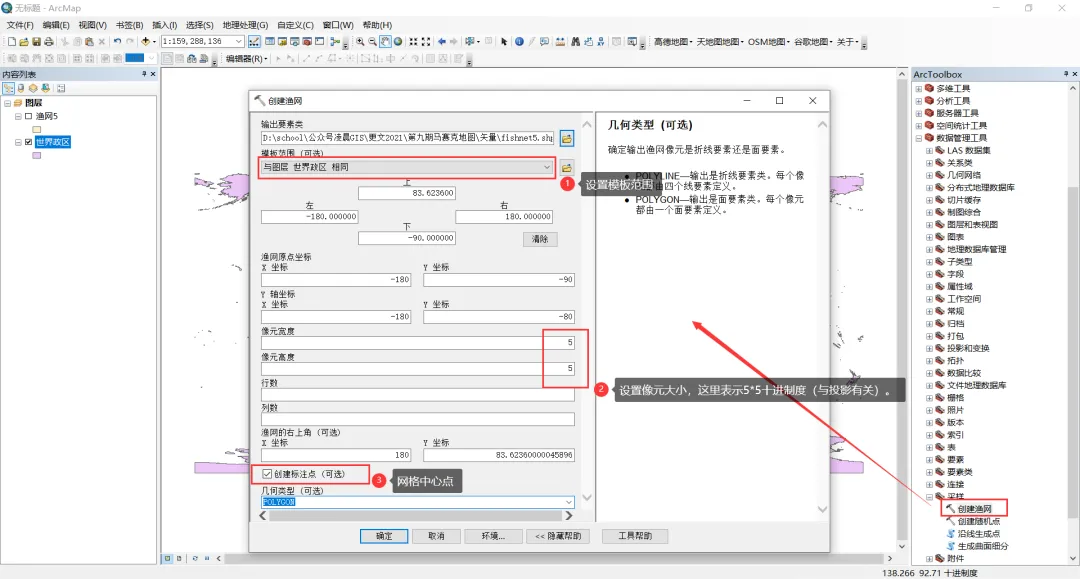Screen dimensions: 1080x579
Task: Expand the 多维工具 toolbox
Action: click(x=918, y=89)
